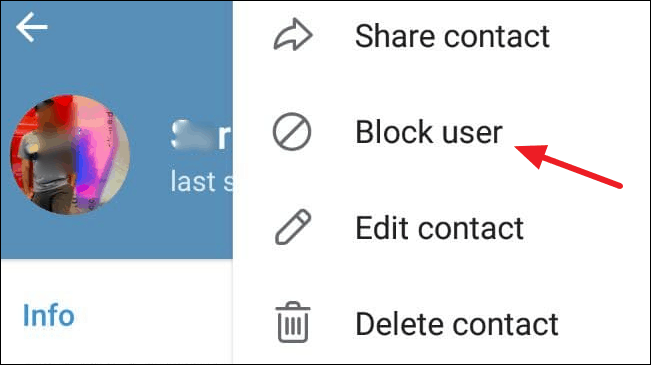This screenshot has width=651, height=365.
Task: Choose the Block user menu entry
Action: coord(442,132)
